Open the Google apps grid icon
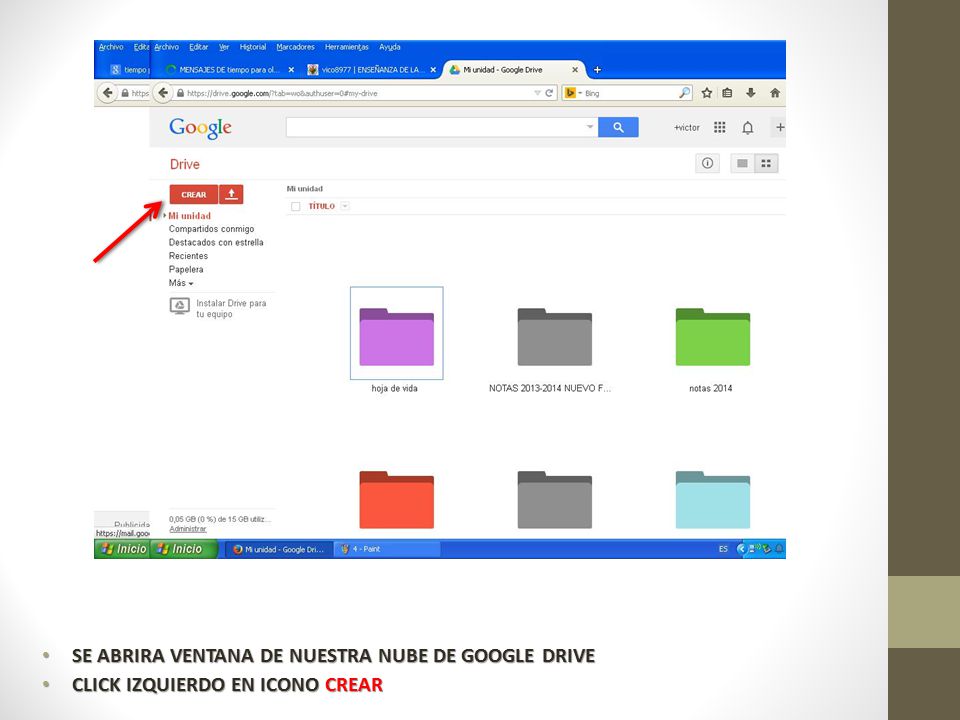 [x=719, y=127]
